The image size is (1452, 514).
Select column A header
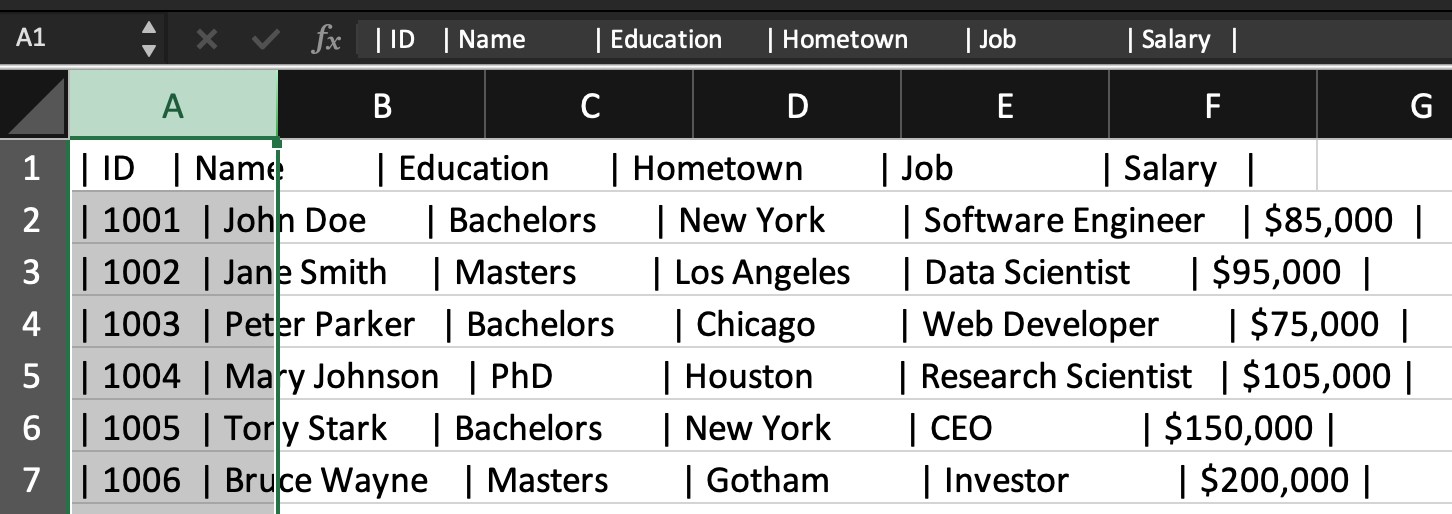click(x=173, y=106)
